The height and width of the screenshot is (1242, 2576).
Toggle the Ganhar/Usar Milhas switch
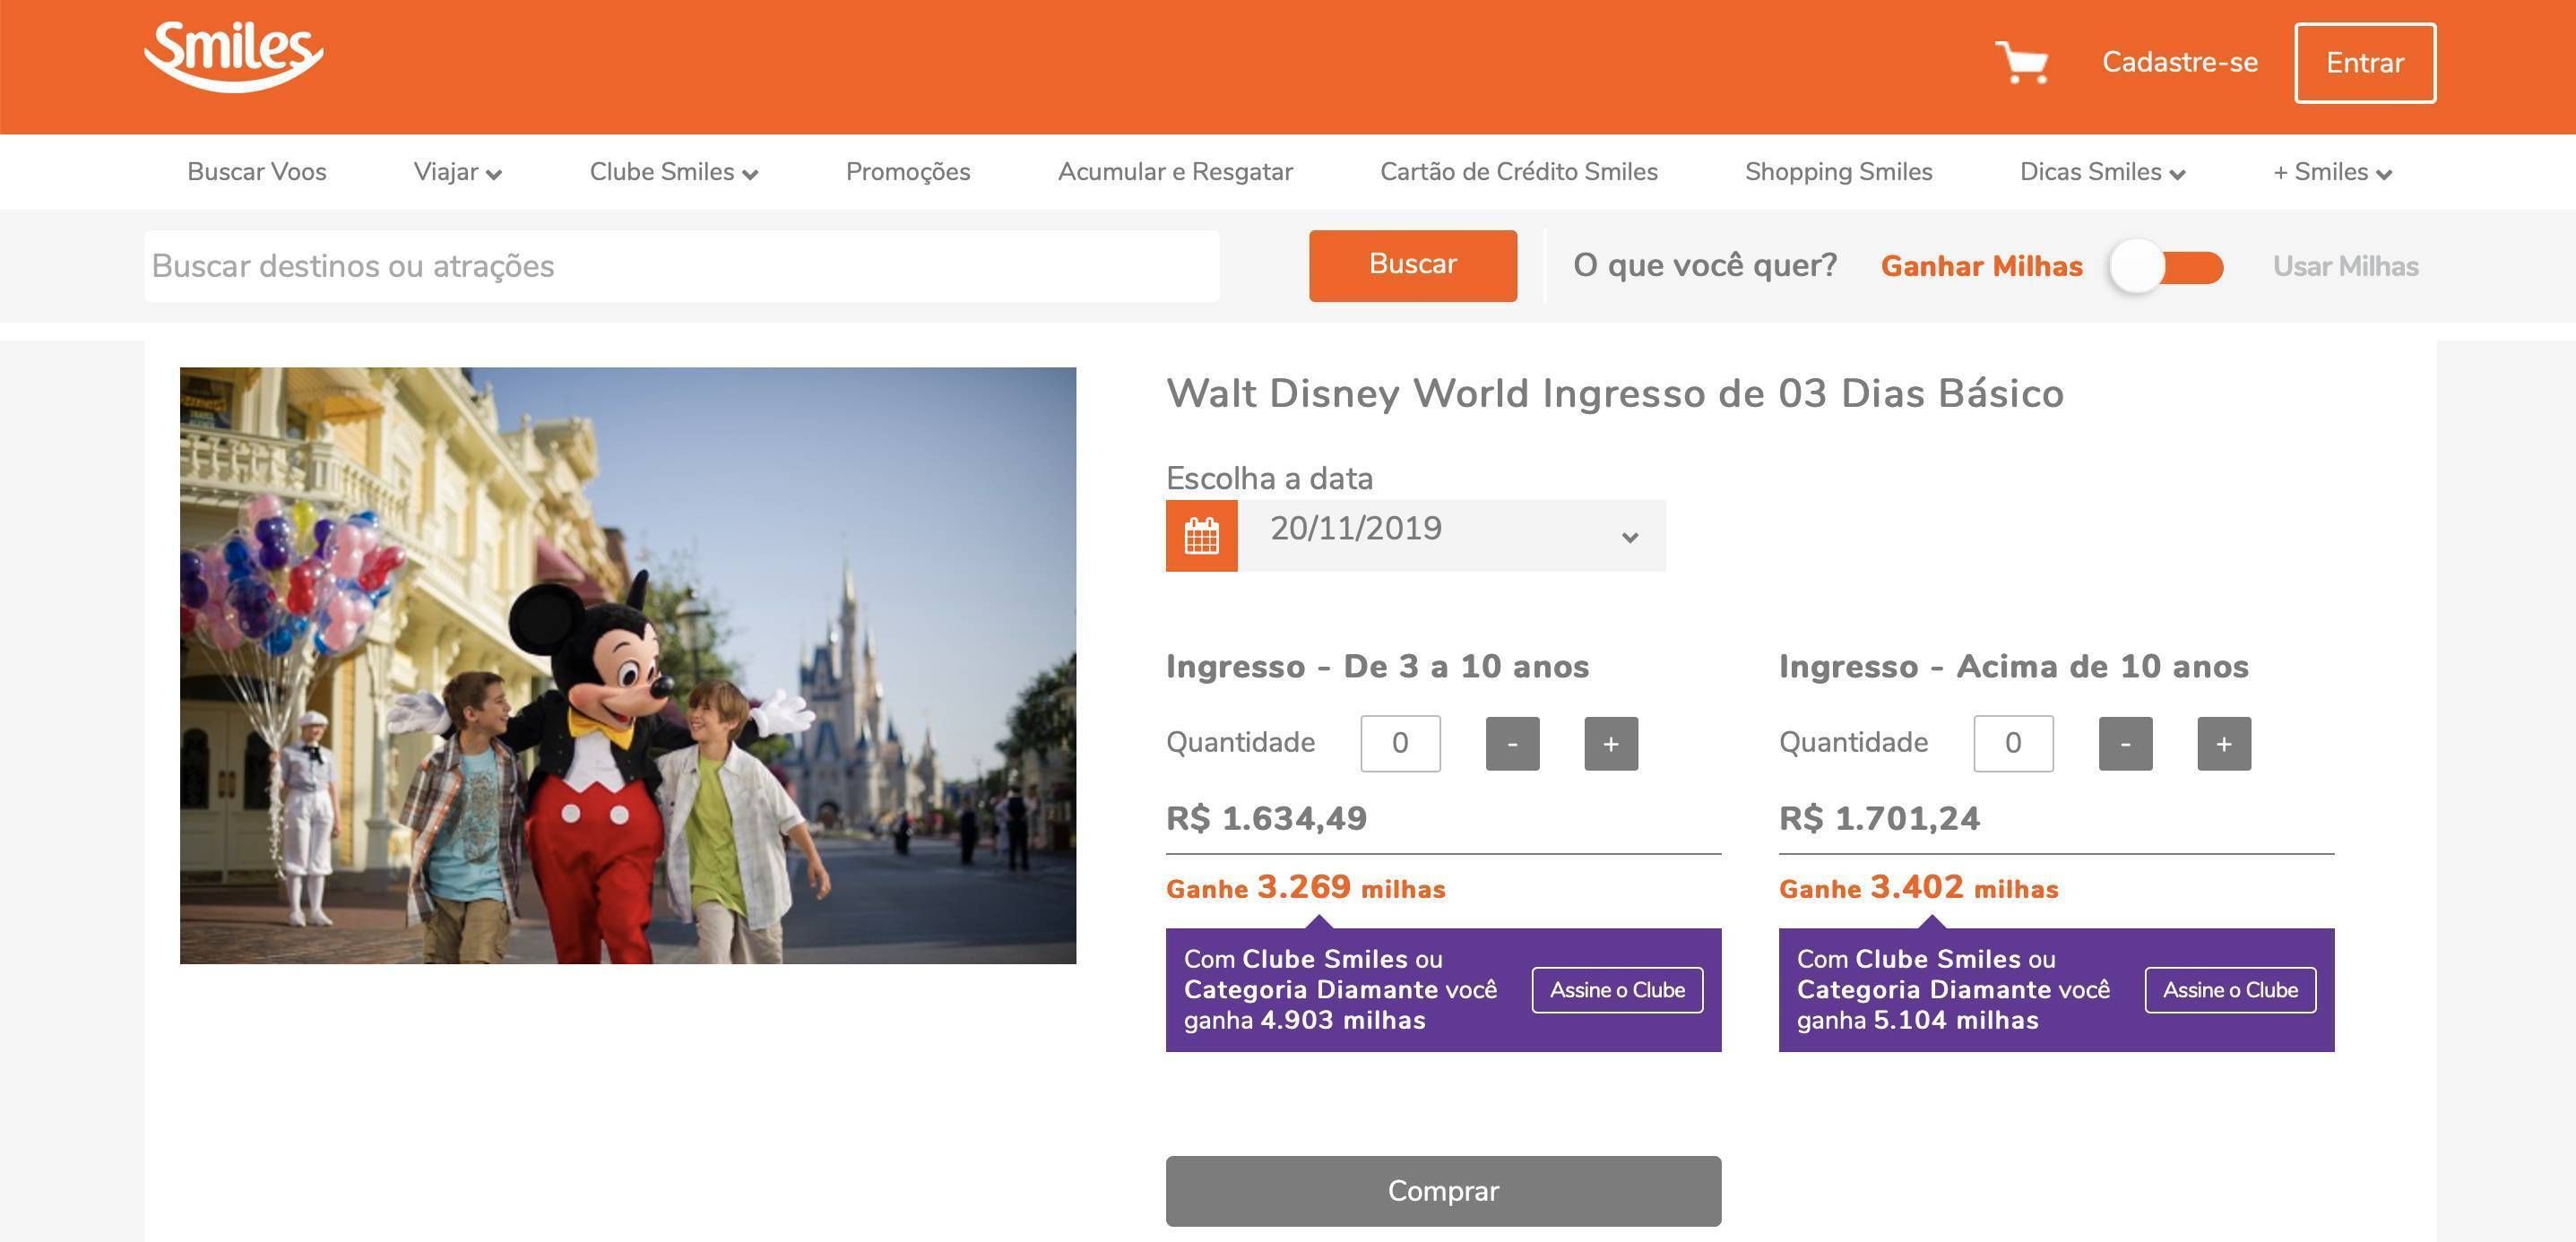[2166, 267]
